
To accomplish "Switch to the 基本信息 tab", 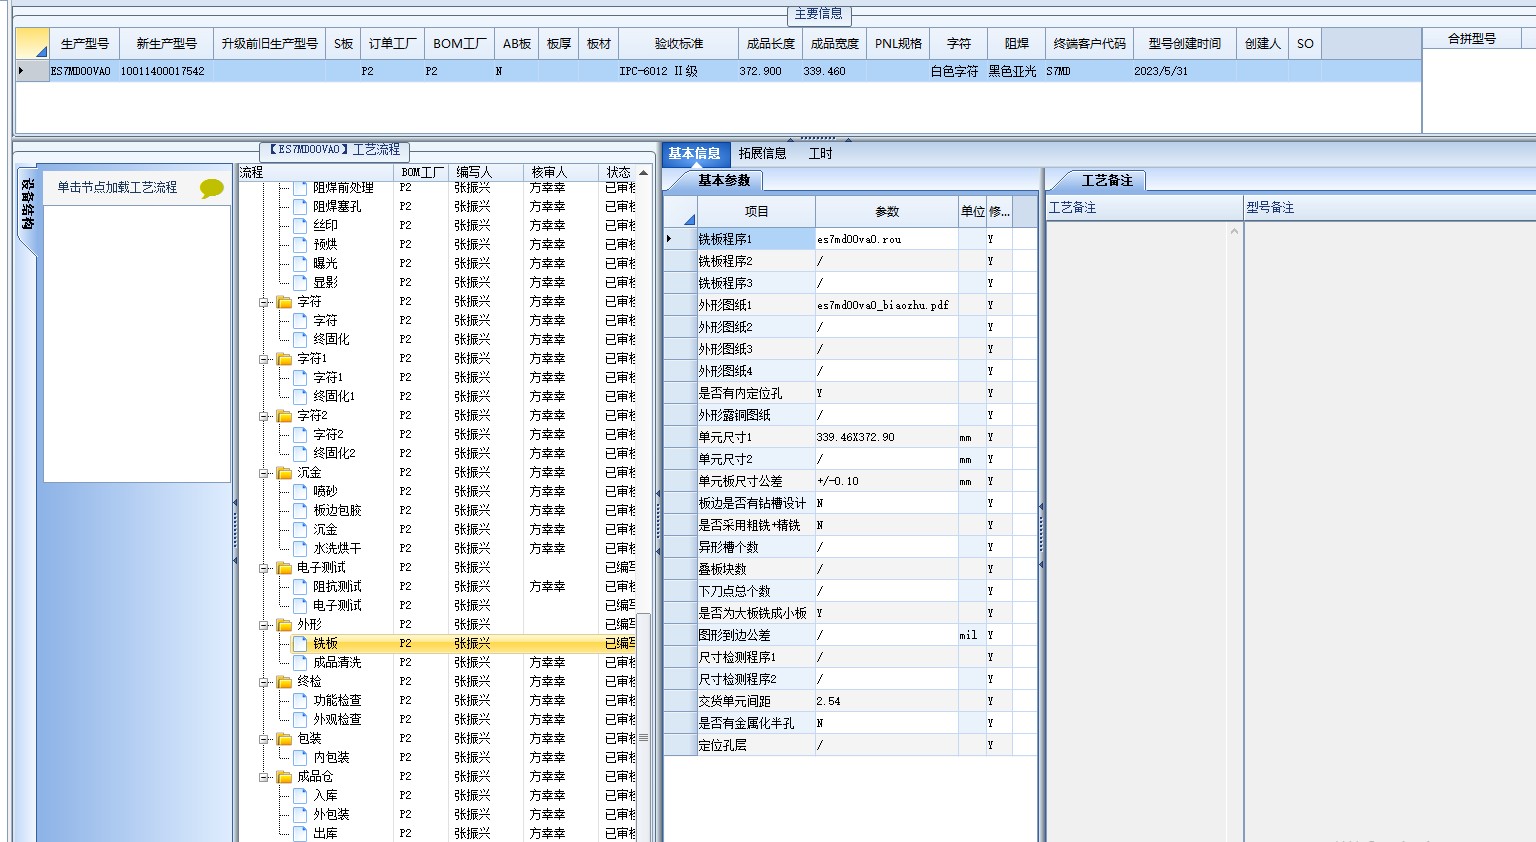I will click(x=695, y=153).
